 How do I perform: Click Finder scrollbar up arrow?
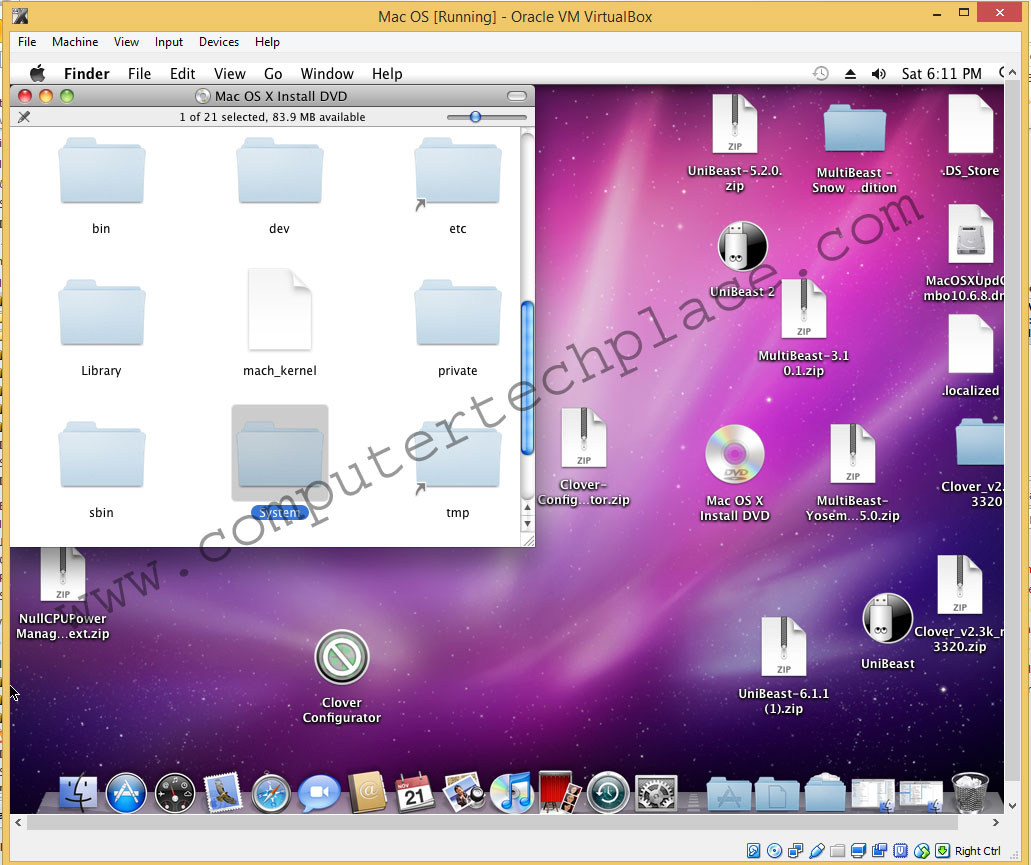coord(527,507)
